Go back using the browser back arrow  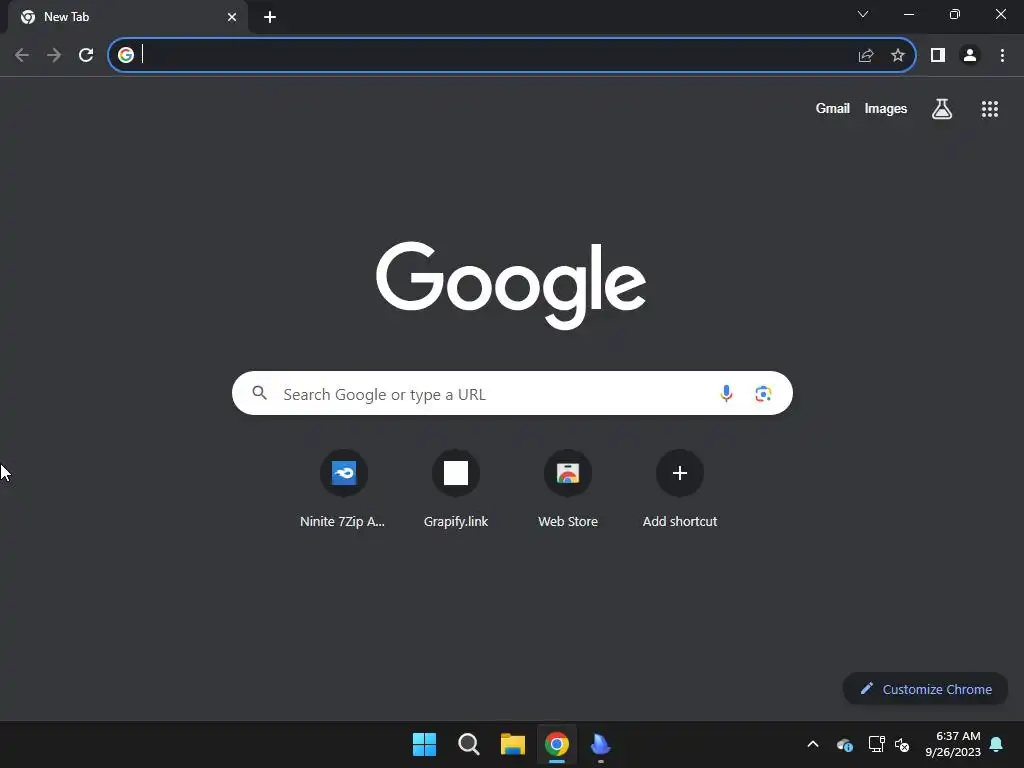point(22,55)
